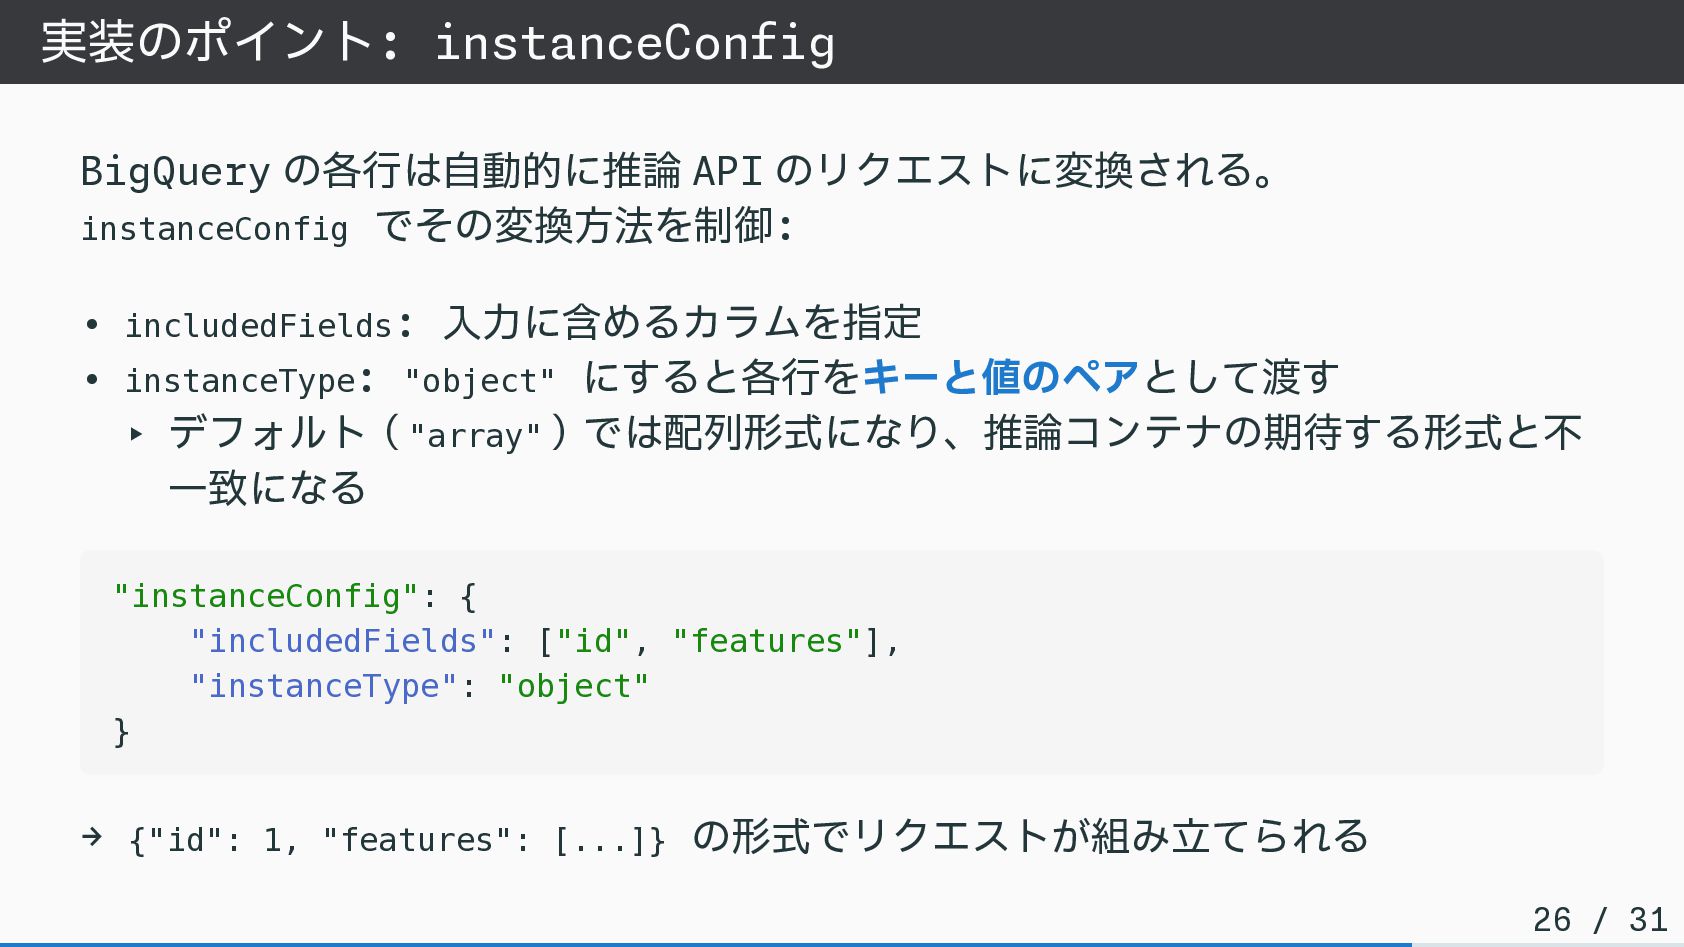Click the triangle marker before デフォルト

point(136,434)
